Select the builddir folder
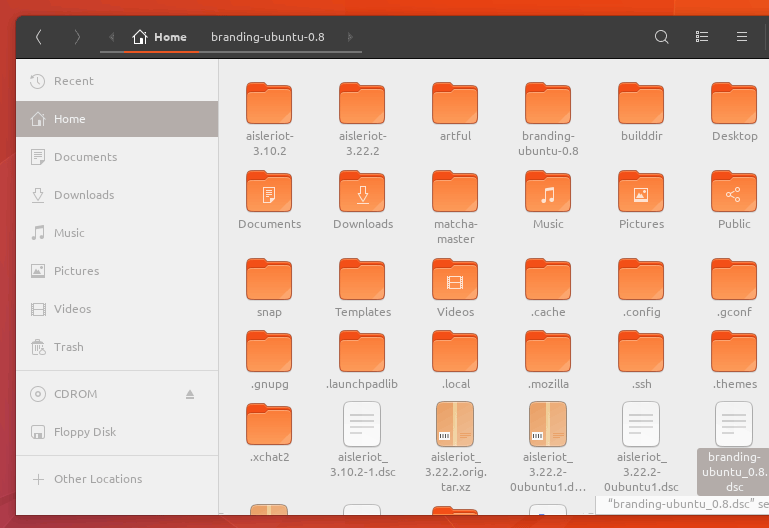769x528 pixels. tap(641, 112)
